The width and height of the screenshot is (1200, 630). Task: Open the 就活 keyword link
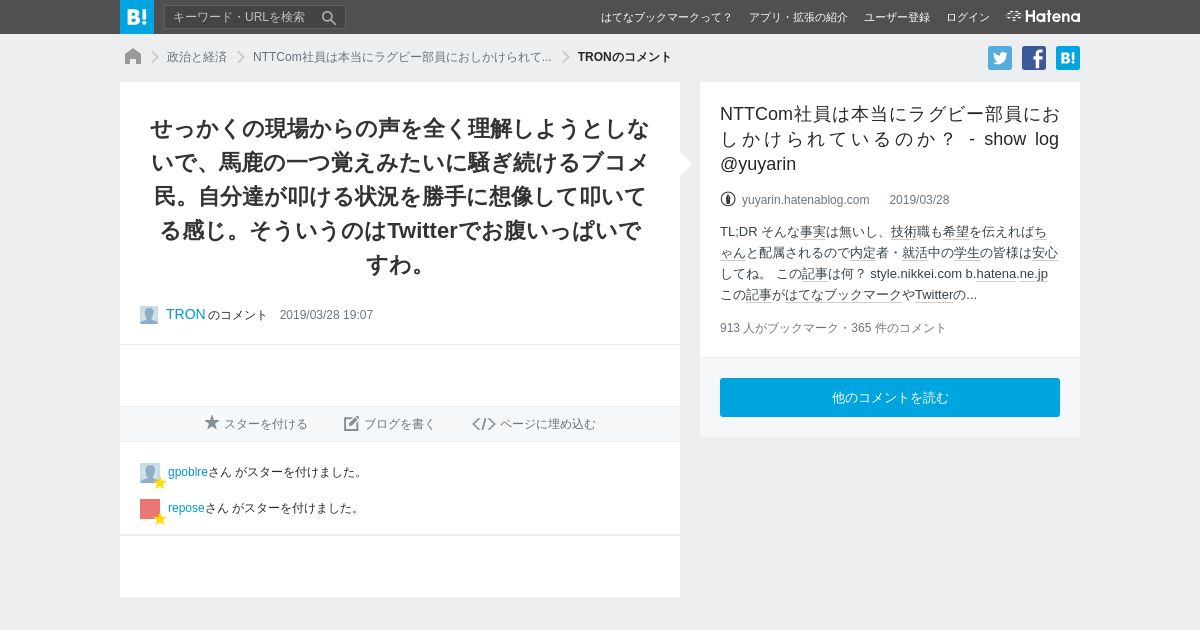(914, 253)
